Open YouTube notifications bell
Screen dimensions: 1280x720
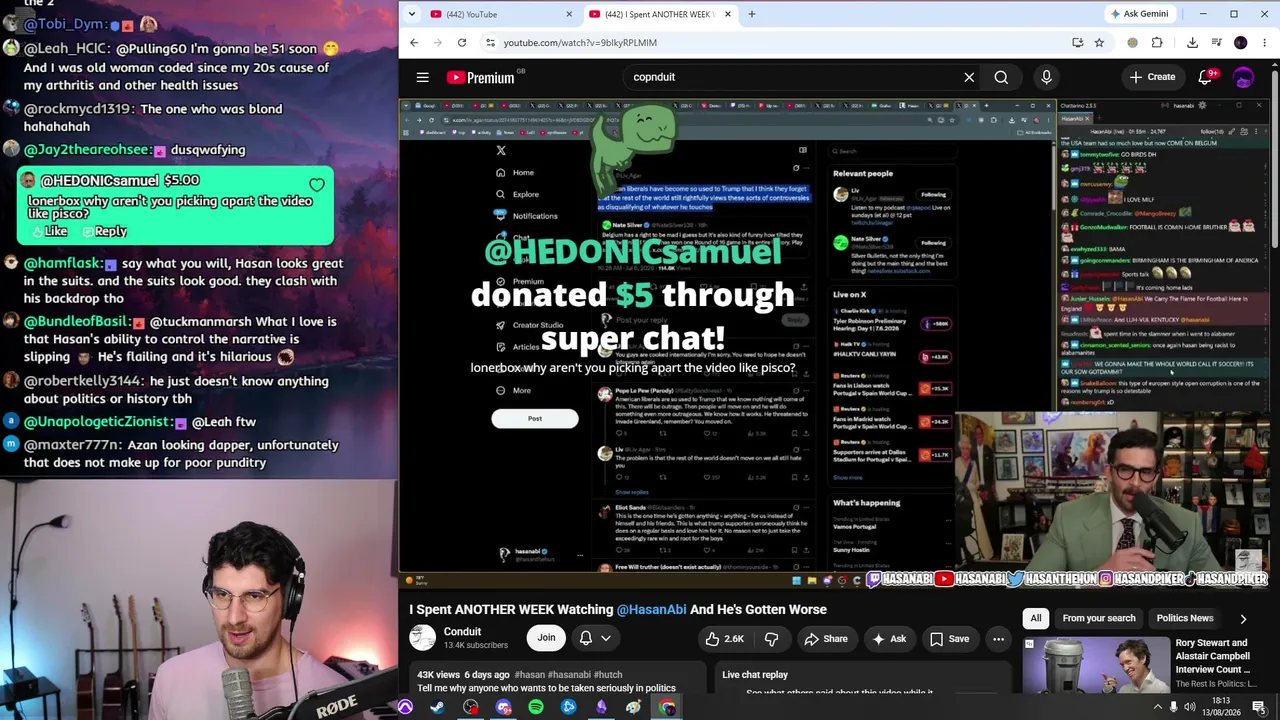point(1206,77)
